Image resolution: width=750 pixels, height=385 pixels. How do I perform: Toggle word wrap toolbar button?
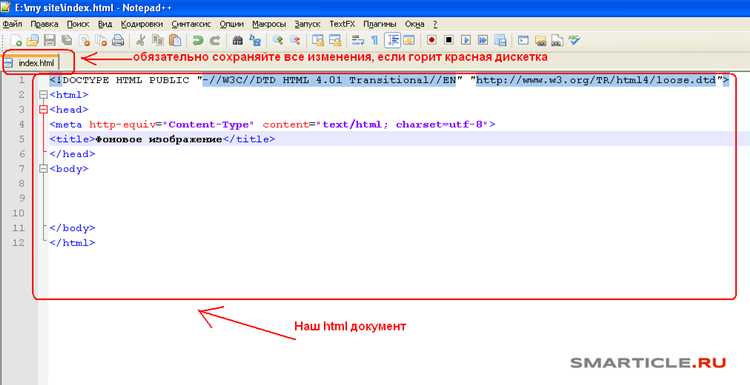(357, 41)
